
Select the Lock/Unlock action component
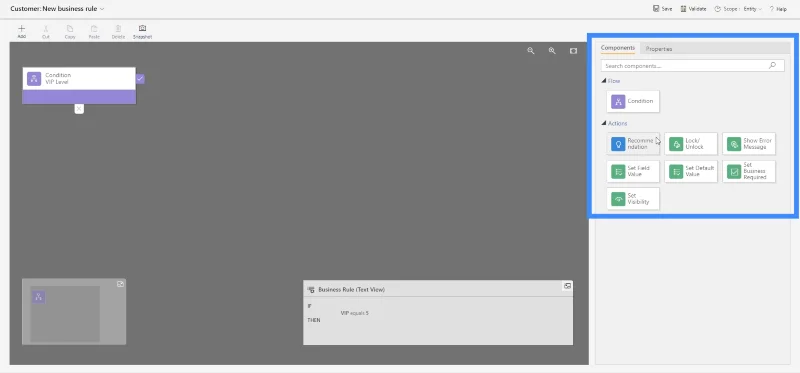(x=691, y=144)
